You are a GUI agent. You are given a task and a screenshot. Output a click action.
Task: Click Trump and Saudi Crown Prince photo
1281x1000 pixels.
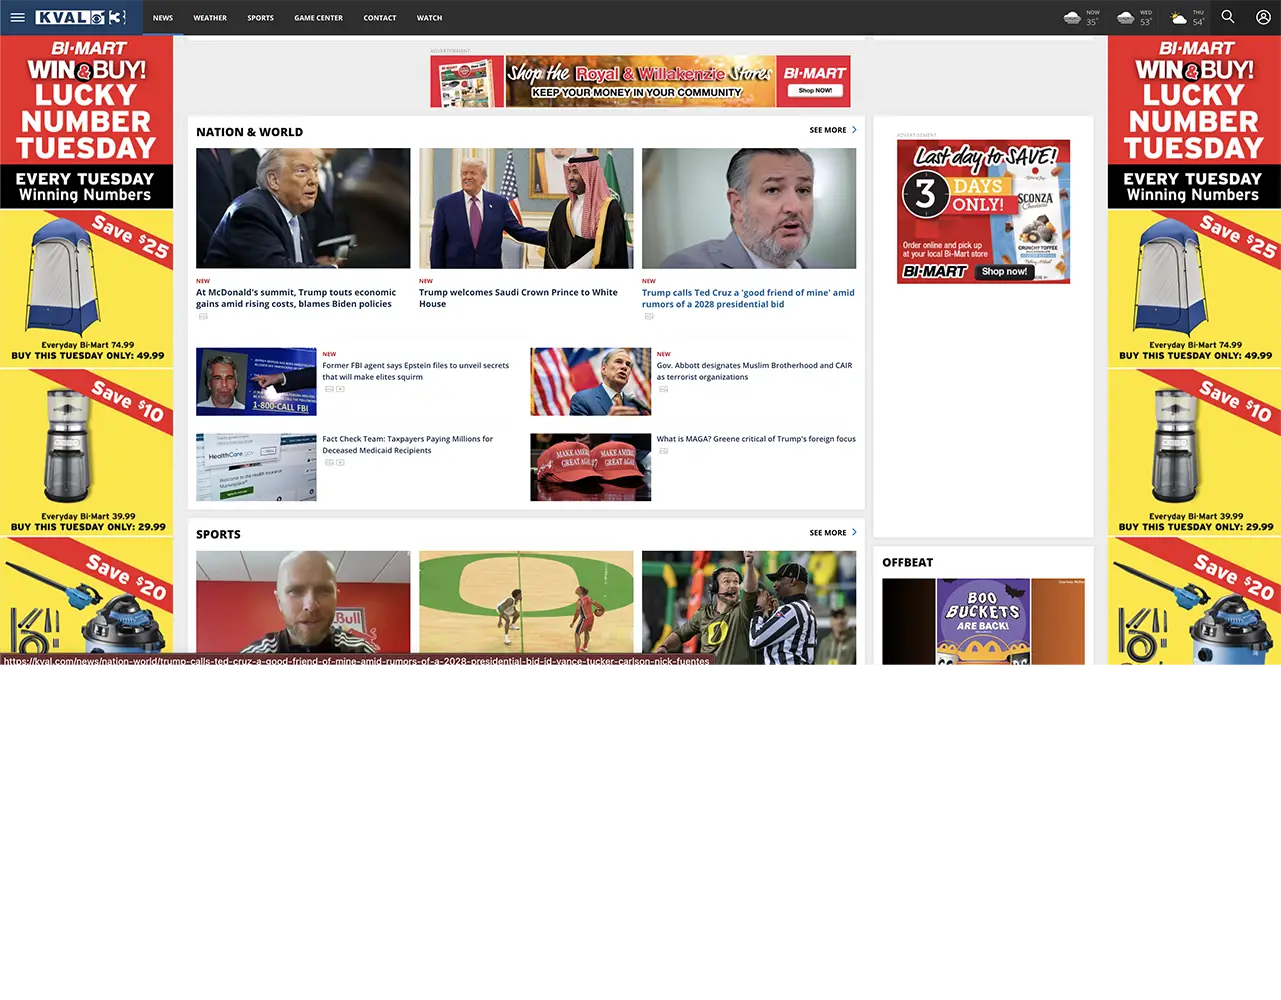[x=526, y=208]
